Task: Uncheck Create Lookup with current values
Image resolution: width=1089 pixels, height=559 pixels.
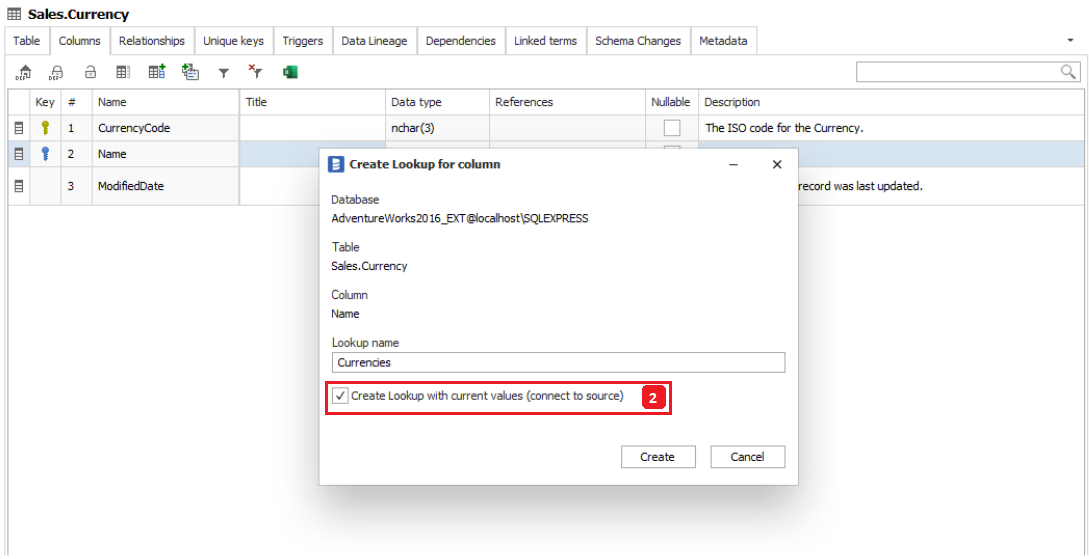Action: 341,396
